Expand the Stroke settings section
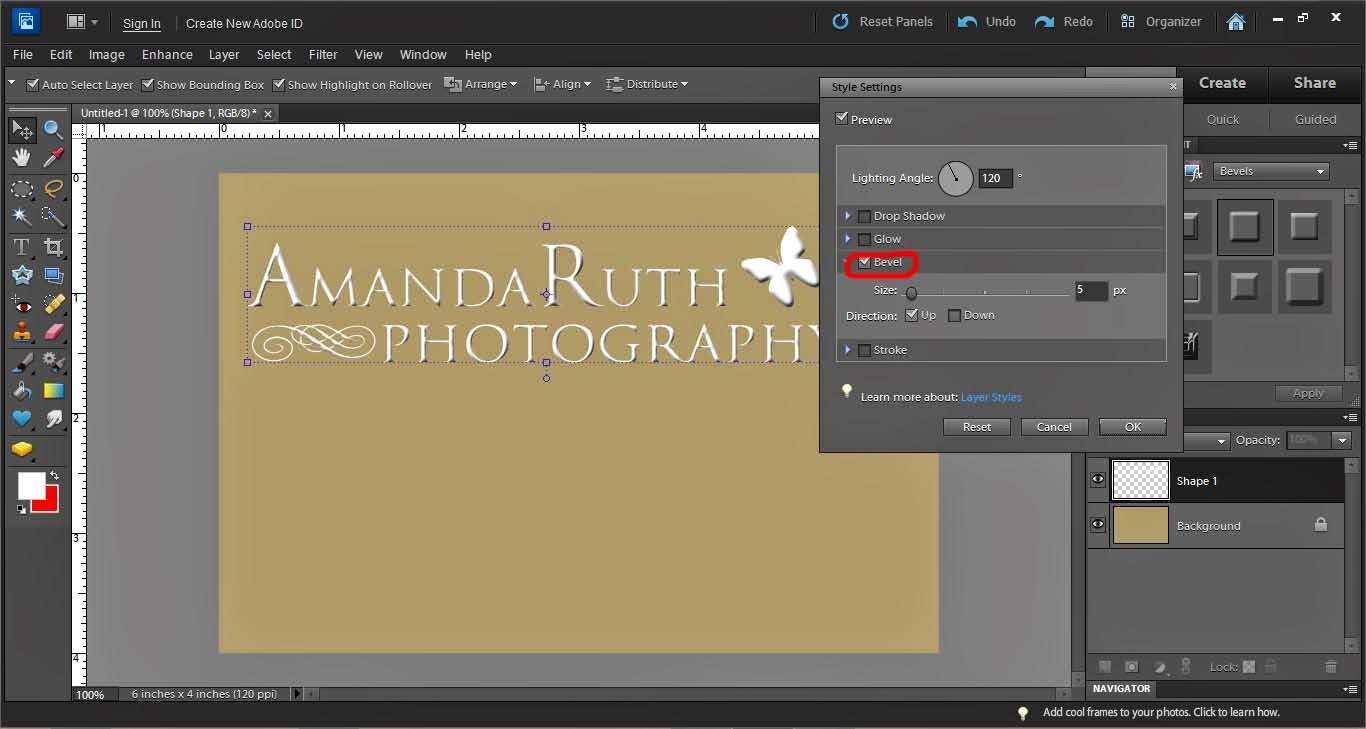Viewport: 1366px width, 729px height. pyautogui.click(x=848, y=350)
